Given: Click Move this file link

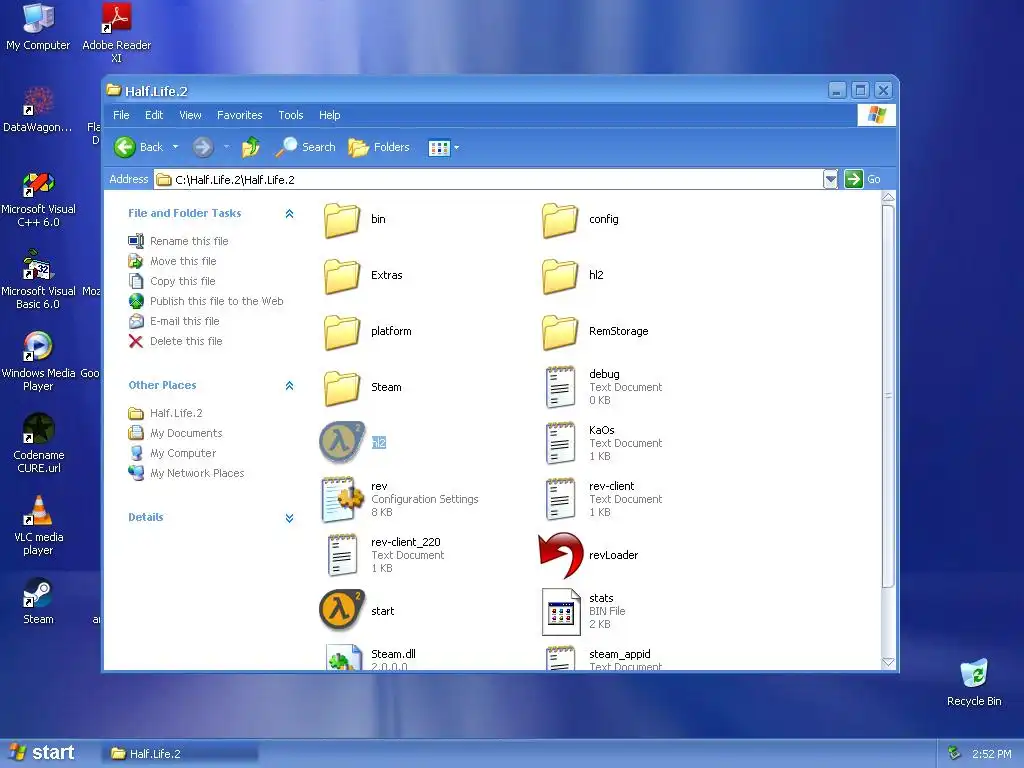Looking at the screenshot, I should tap(183, 261).
